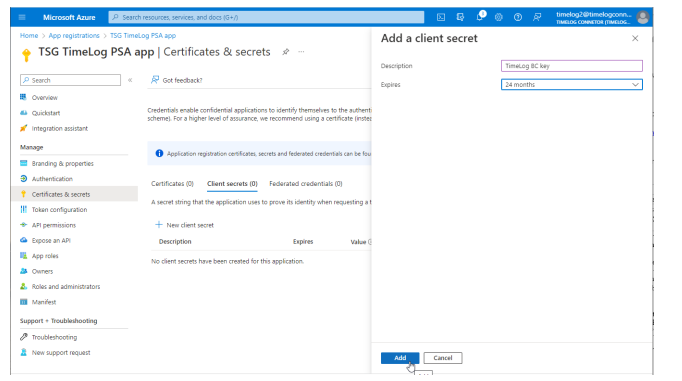Click the Support + Troubleshooting heading
The height and width of the screenshot is (381, 682).
(x=58, y=321)
